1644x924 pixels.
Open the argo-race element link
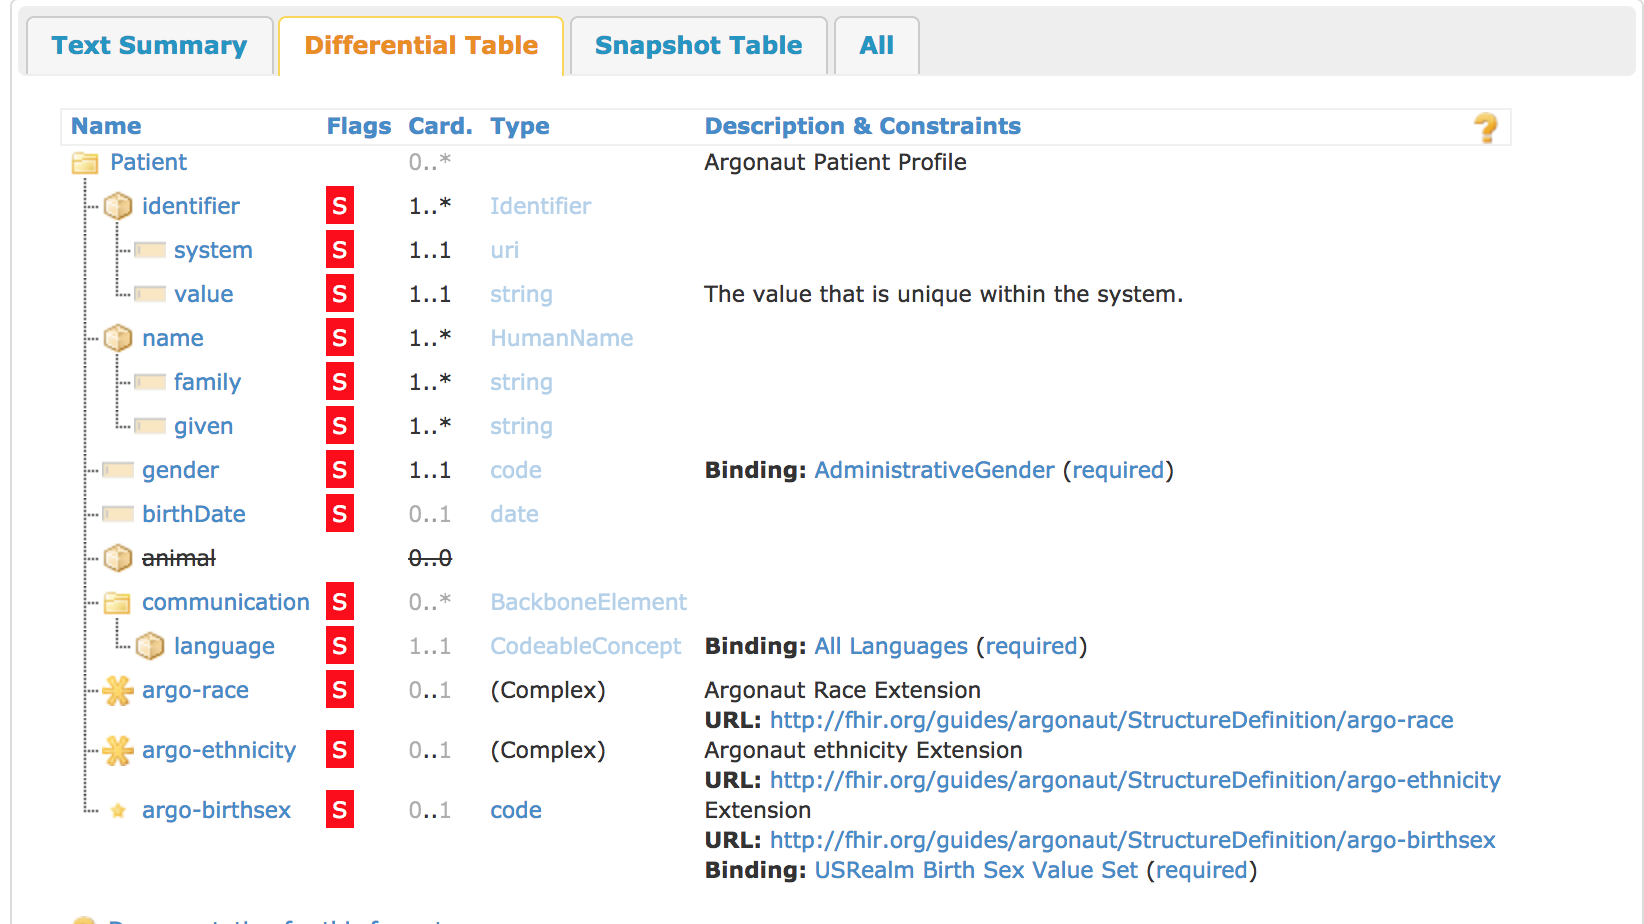pyautogui.click(x=195, y=690)
